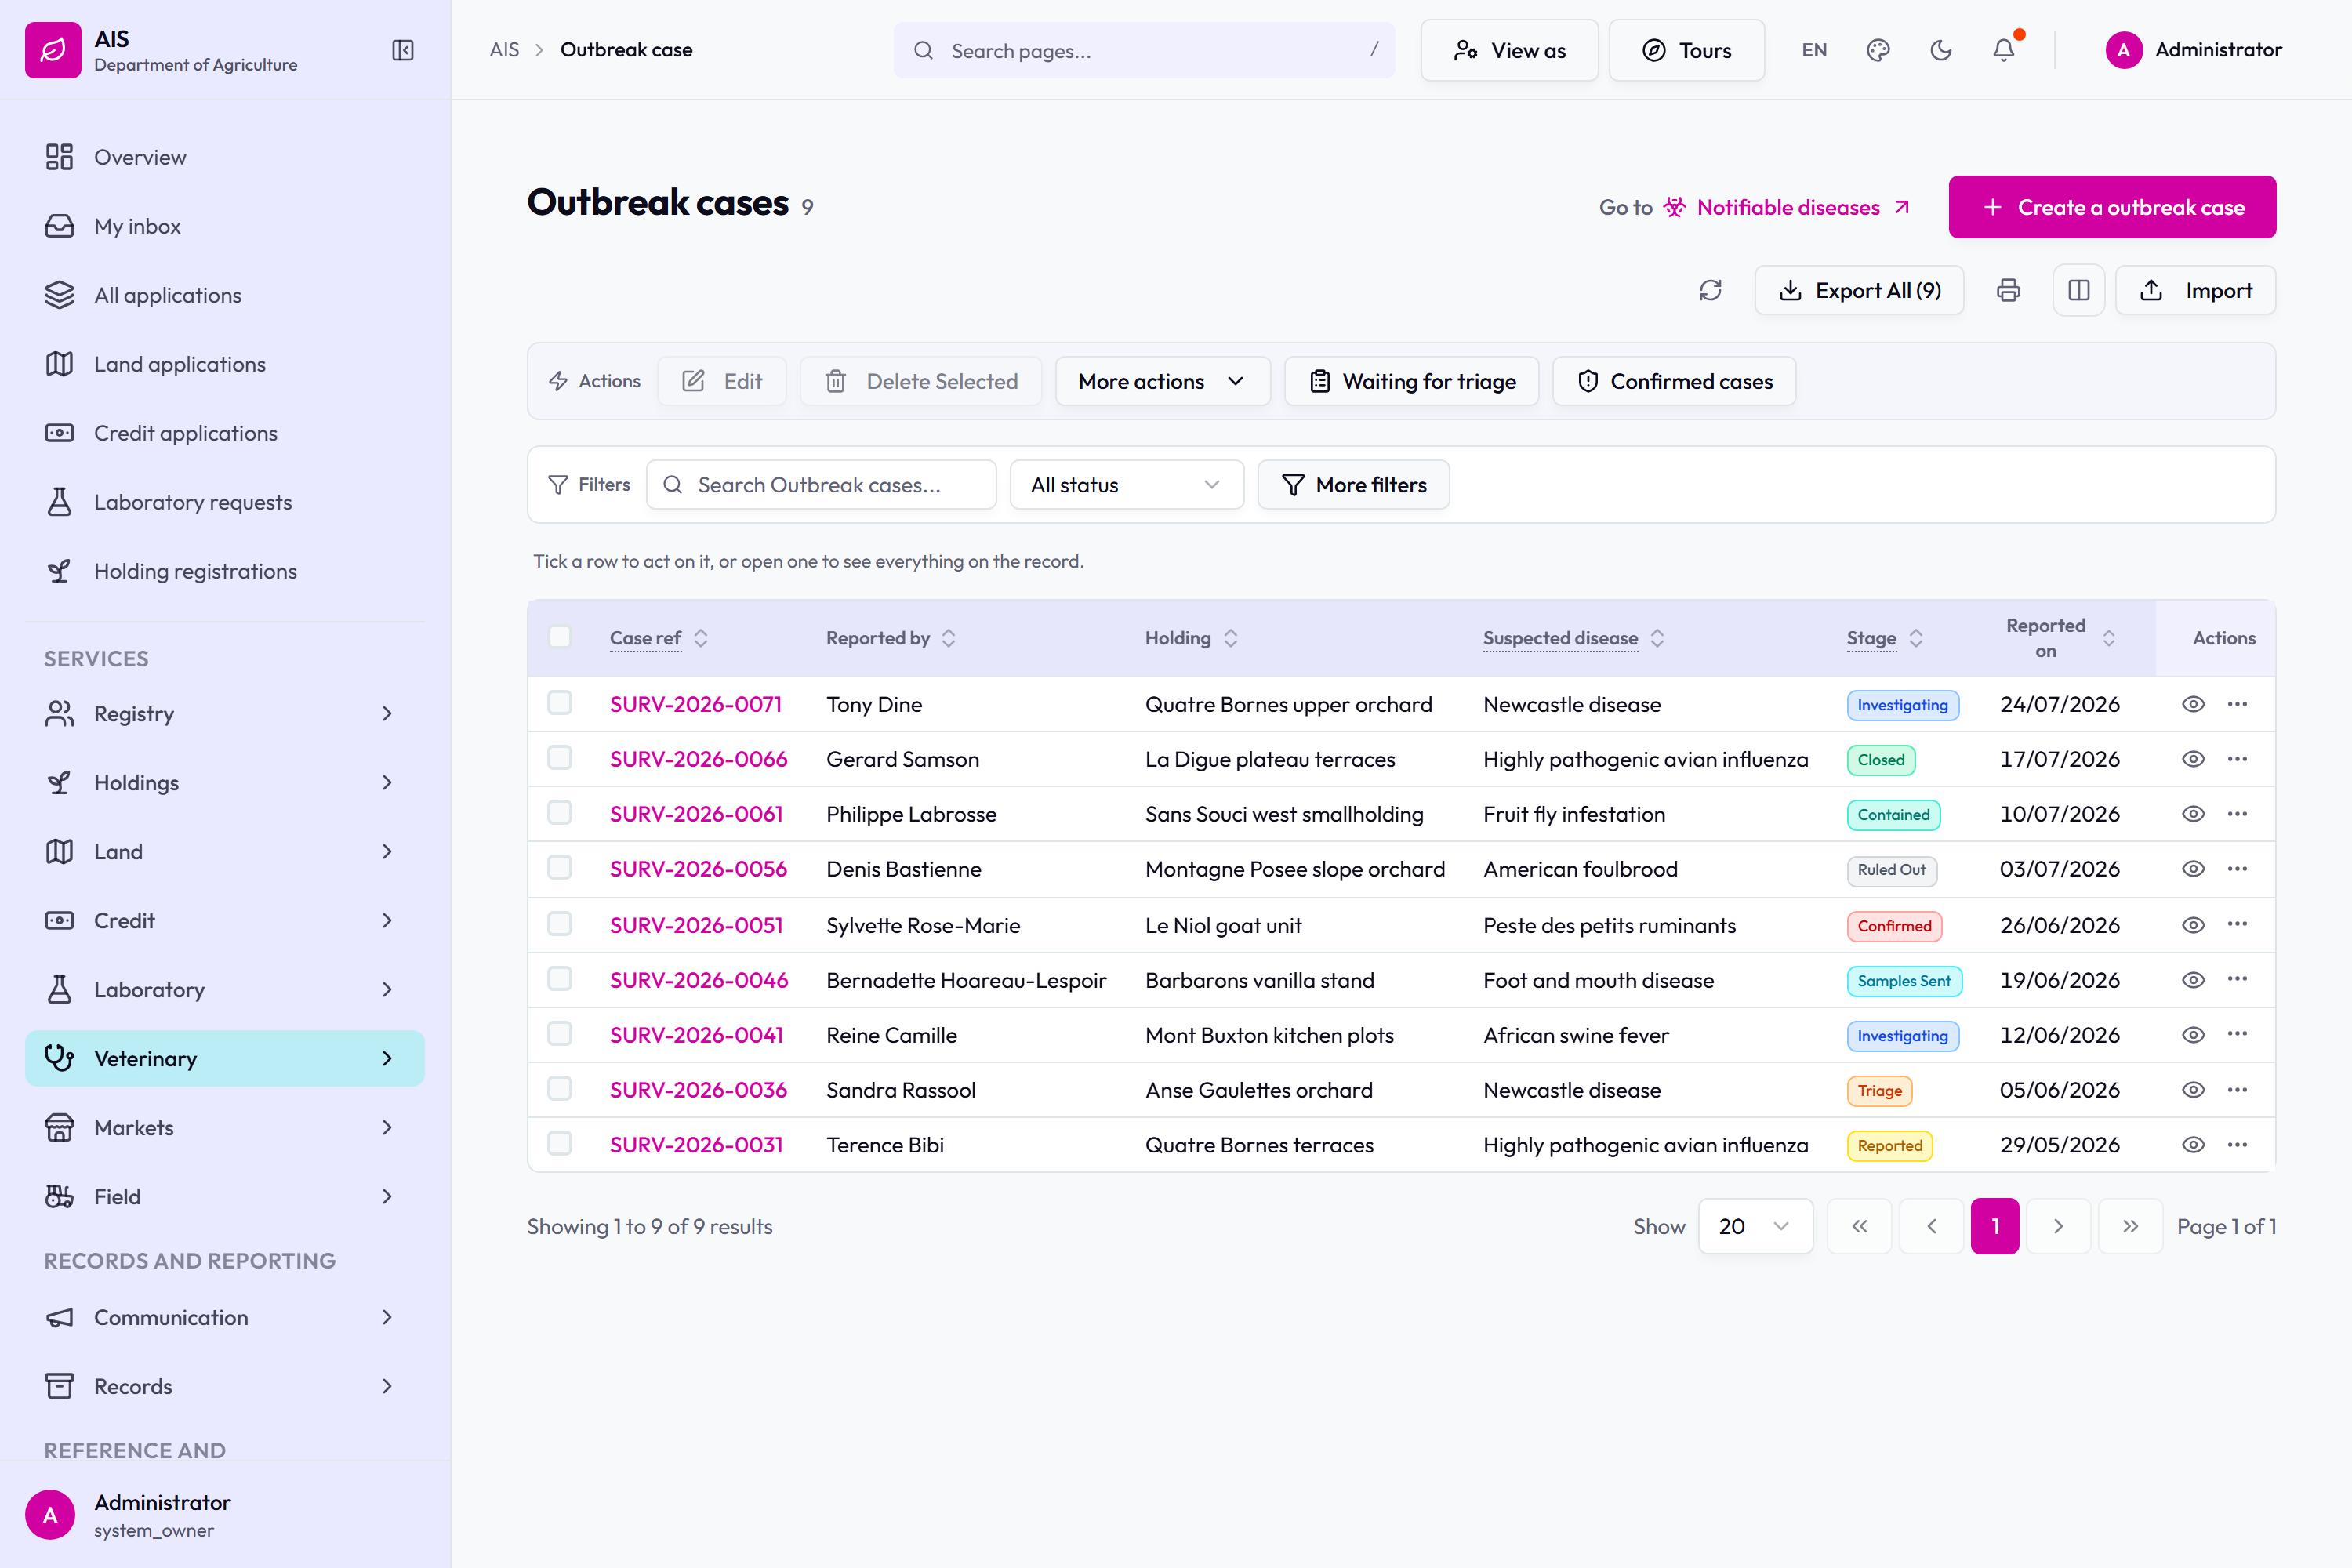Expand the Laboratory services section
Screen dimensions: 2352x1568
click(224, 989)
